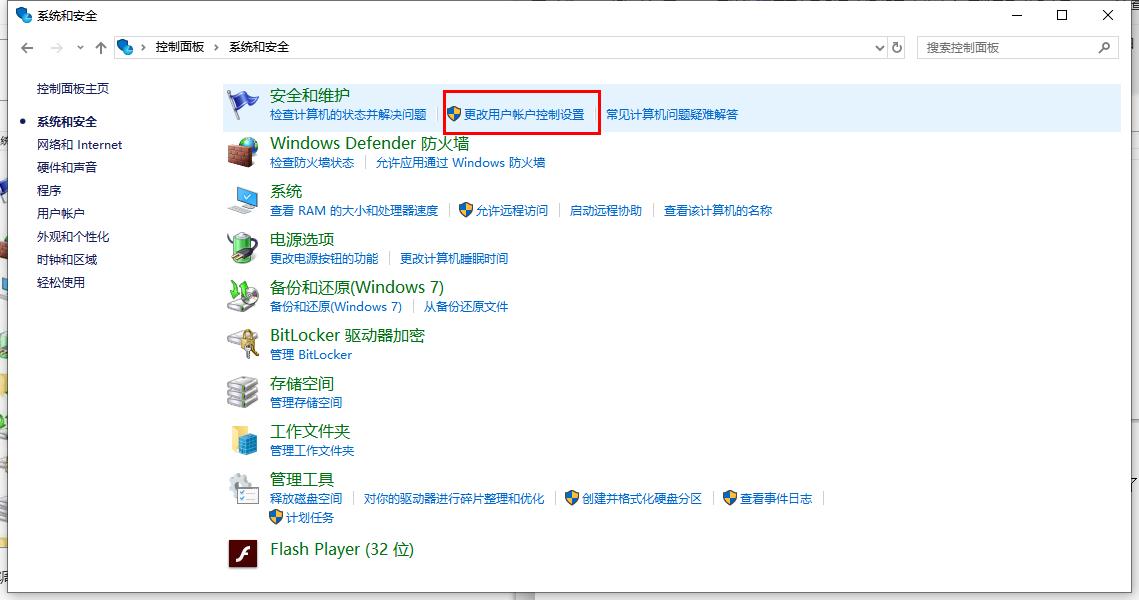Open 更改计算机睡眠时间 link
Image resolution: width=1139 pixels, height=600 pixels.
click(454, 259)
